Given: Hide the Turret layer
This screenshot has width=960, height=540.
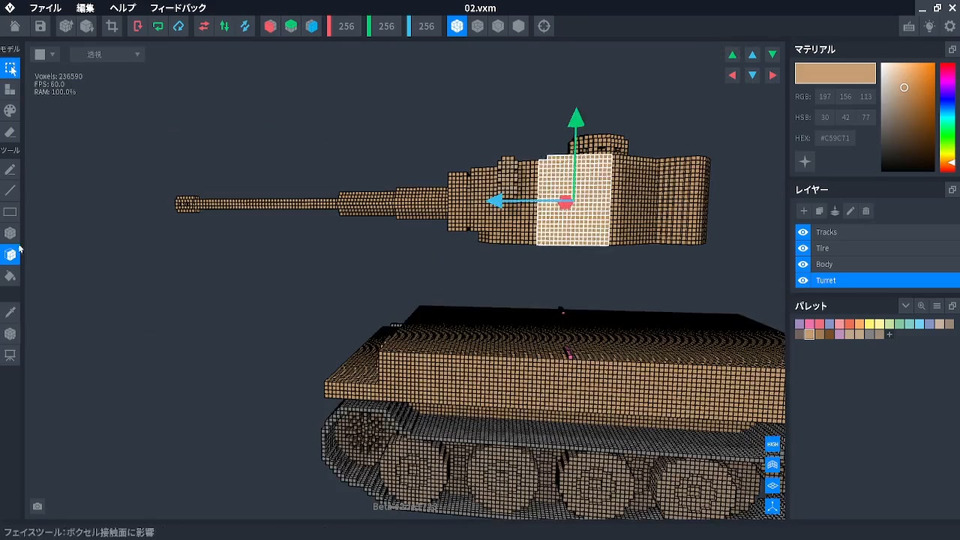Looking at the screenshot, I should pos(803,280).
